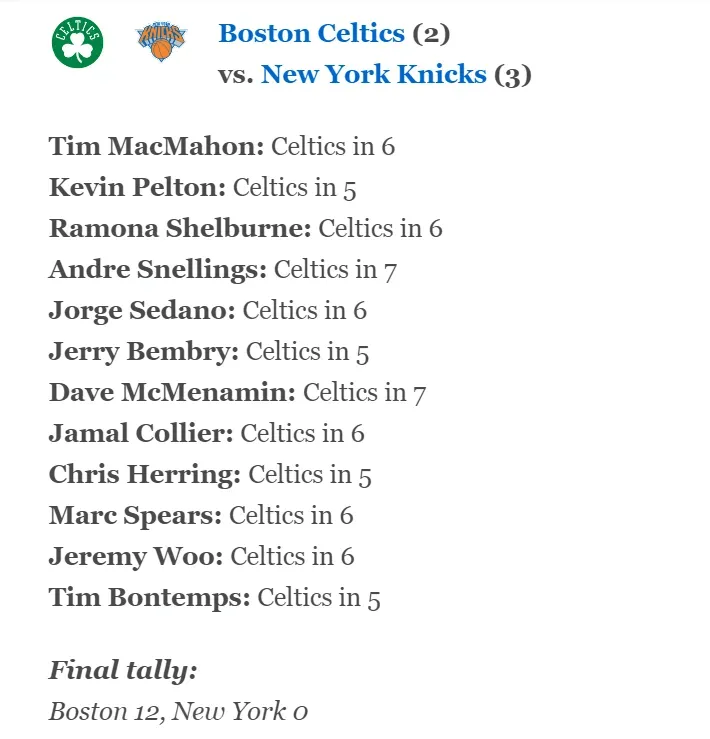This screenshot has height=739, width=710.
Task: Select Chris Herring's prediction
Action: pos(210,474)
